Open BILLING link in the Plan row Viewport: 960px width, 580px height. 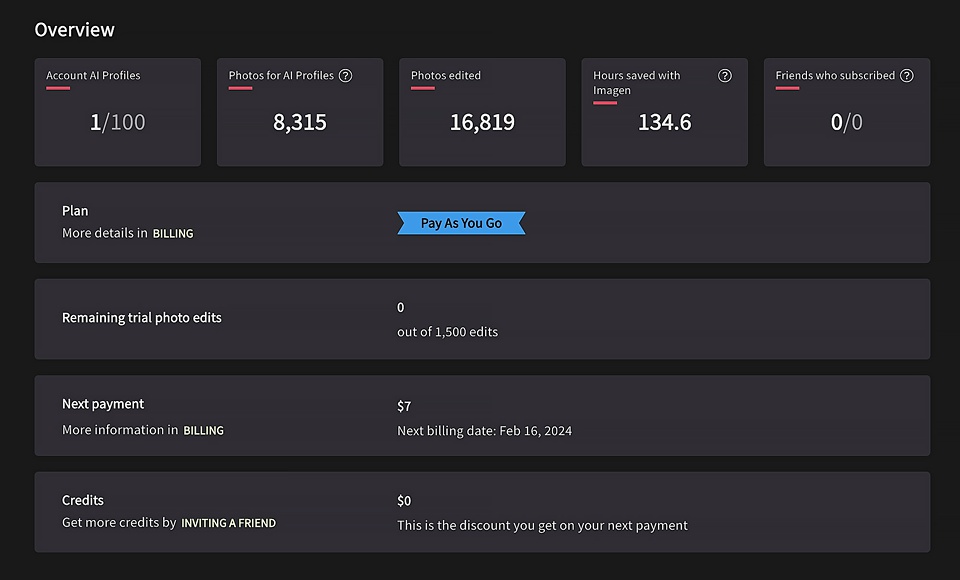point(173,233)
